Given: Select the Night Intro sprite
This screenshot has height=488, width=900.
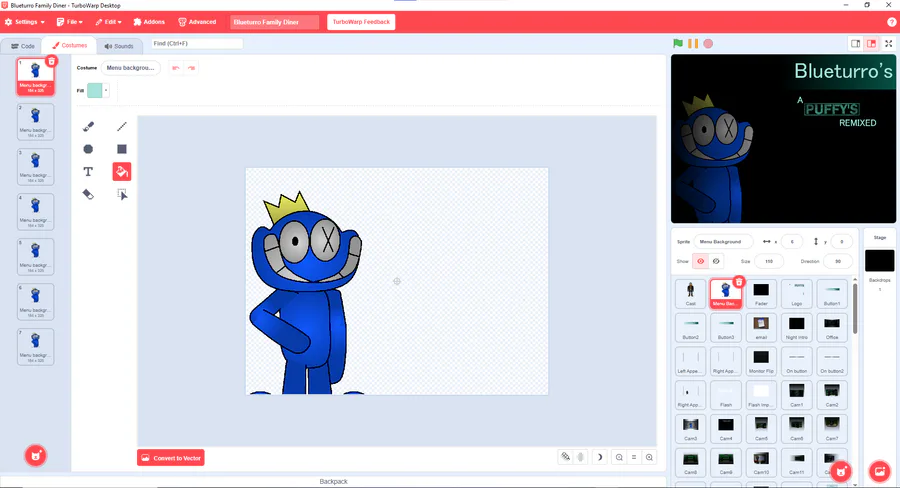Looking at the screenshot, I should (x=797, y=328).
